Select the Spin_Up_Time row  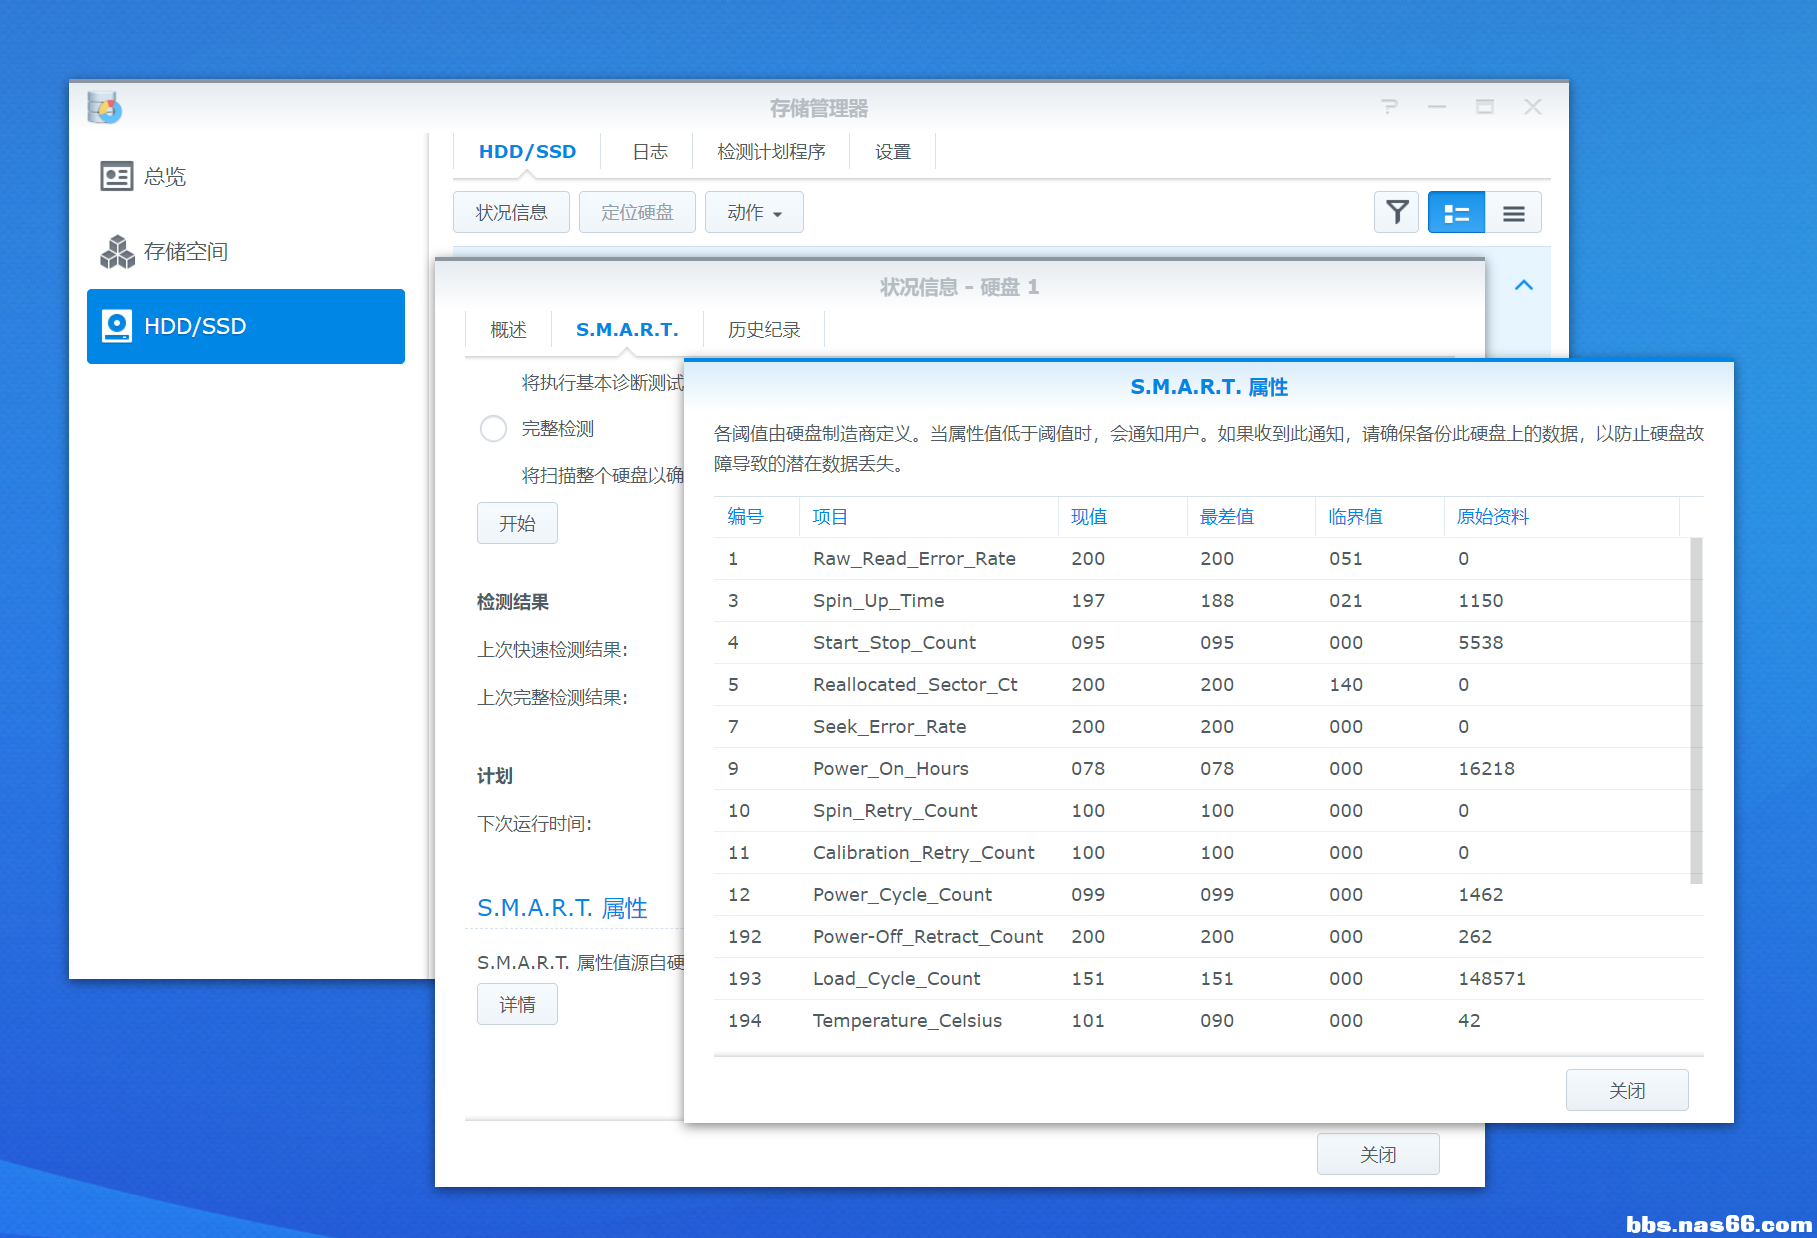coord(1201,601)
